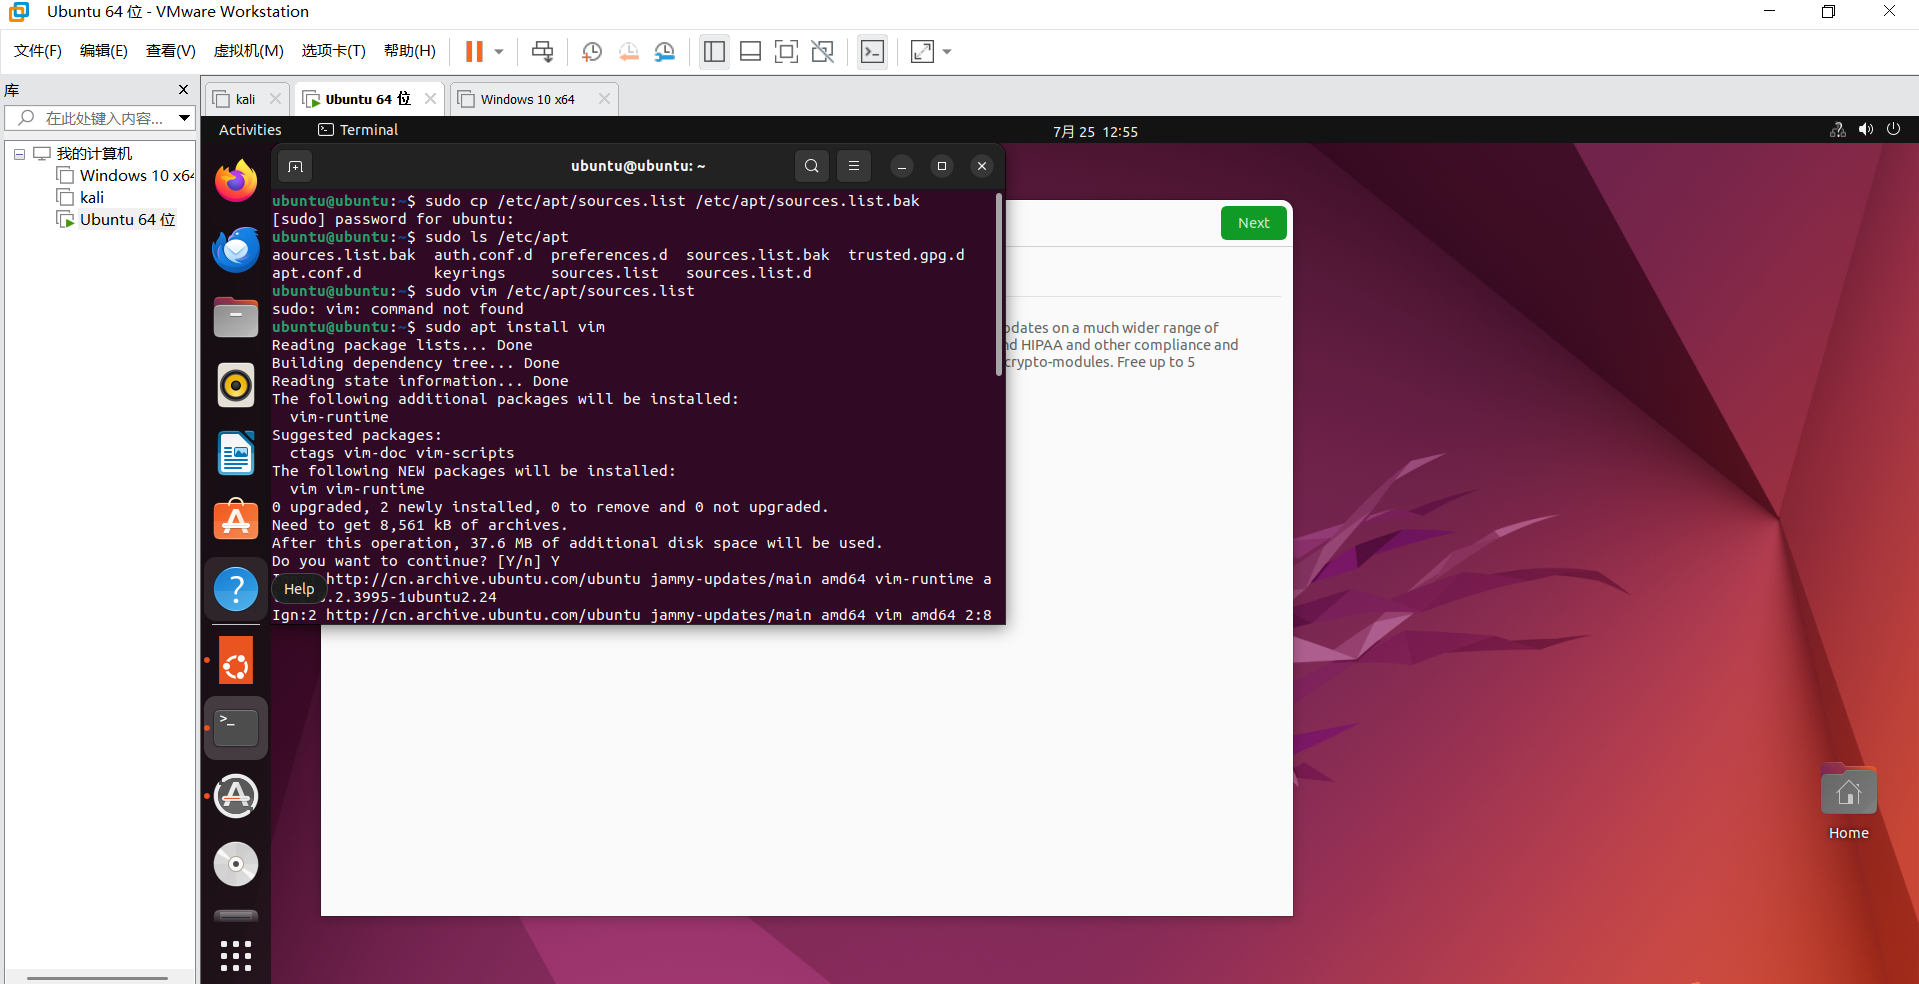Pause the virtual machine with the orange pause icon
Image resolution: width=1919 pixels, height=984 pixels.
(474, 51)
